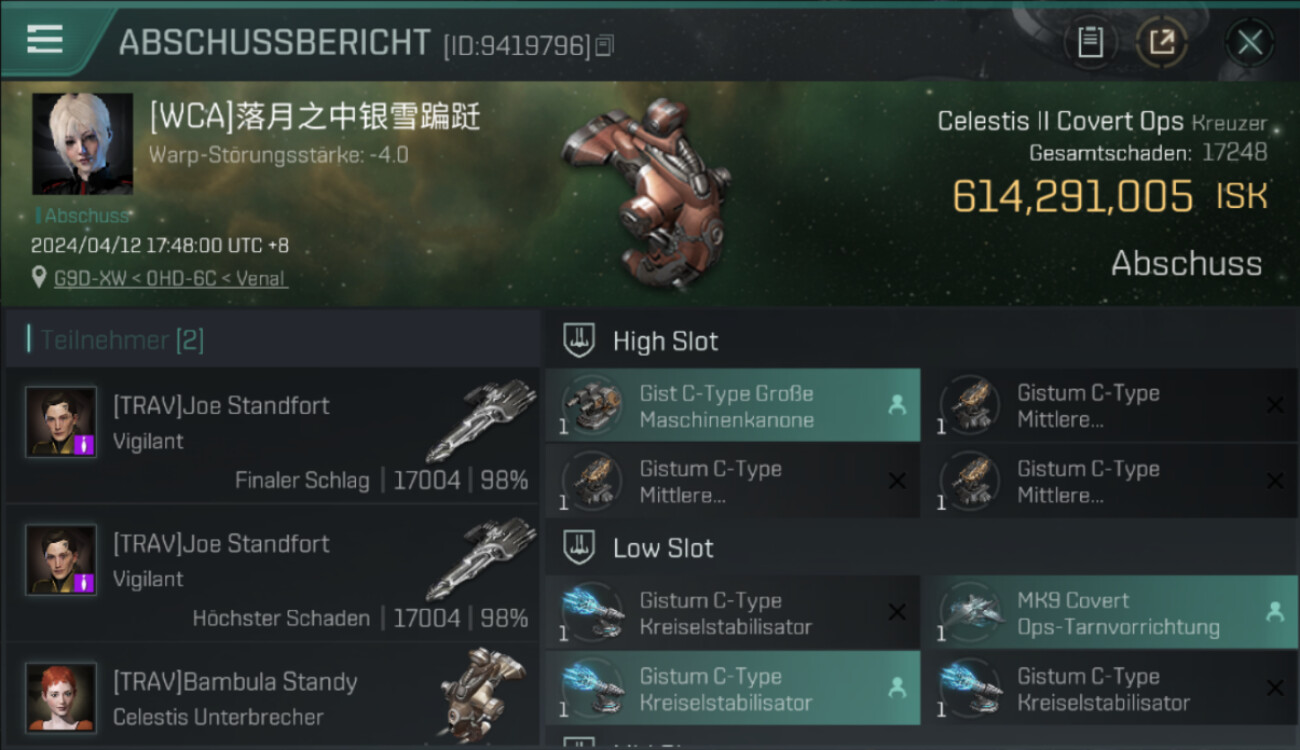
Task: Close the Abschussbericht window
Action: (1250, 43)
